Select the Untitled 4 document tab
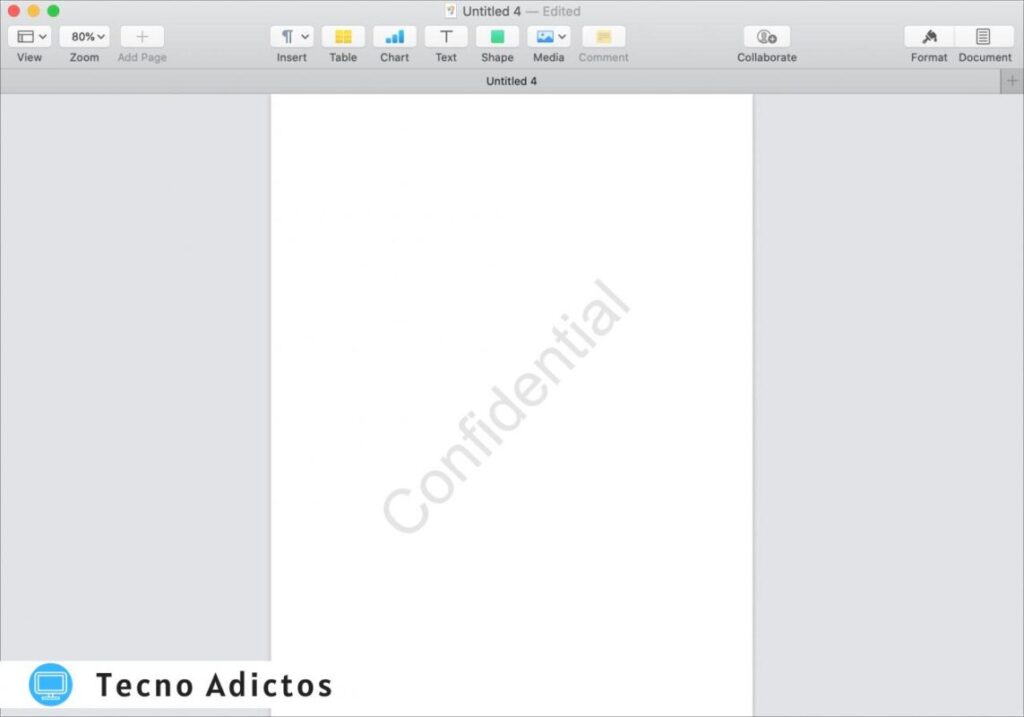 pos(511,81)
